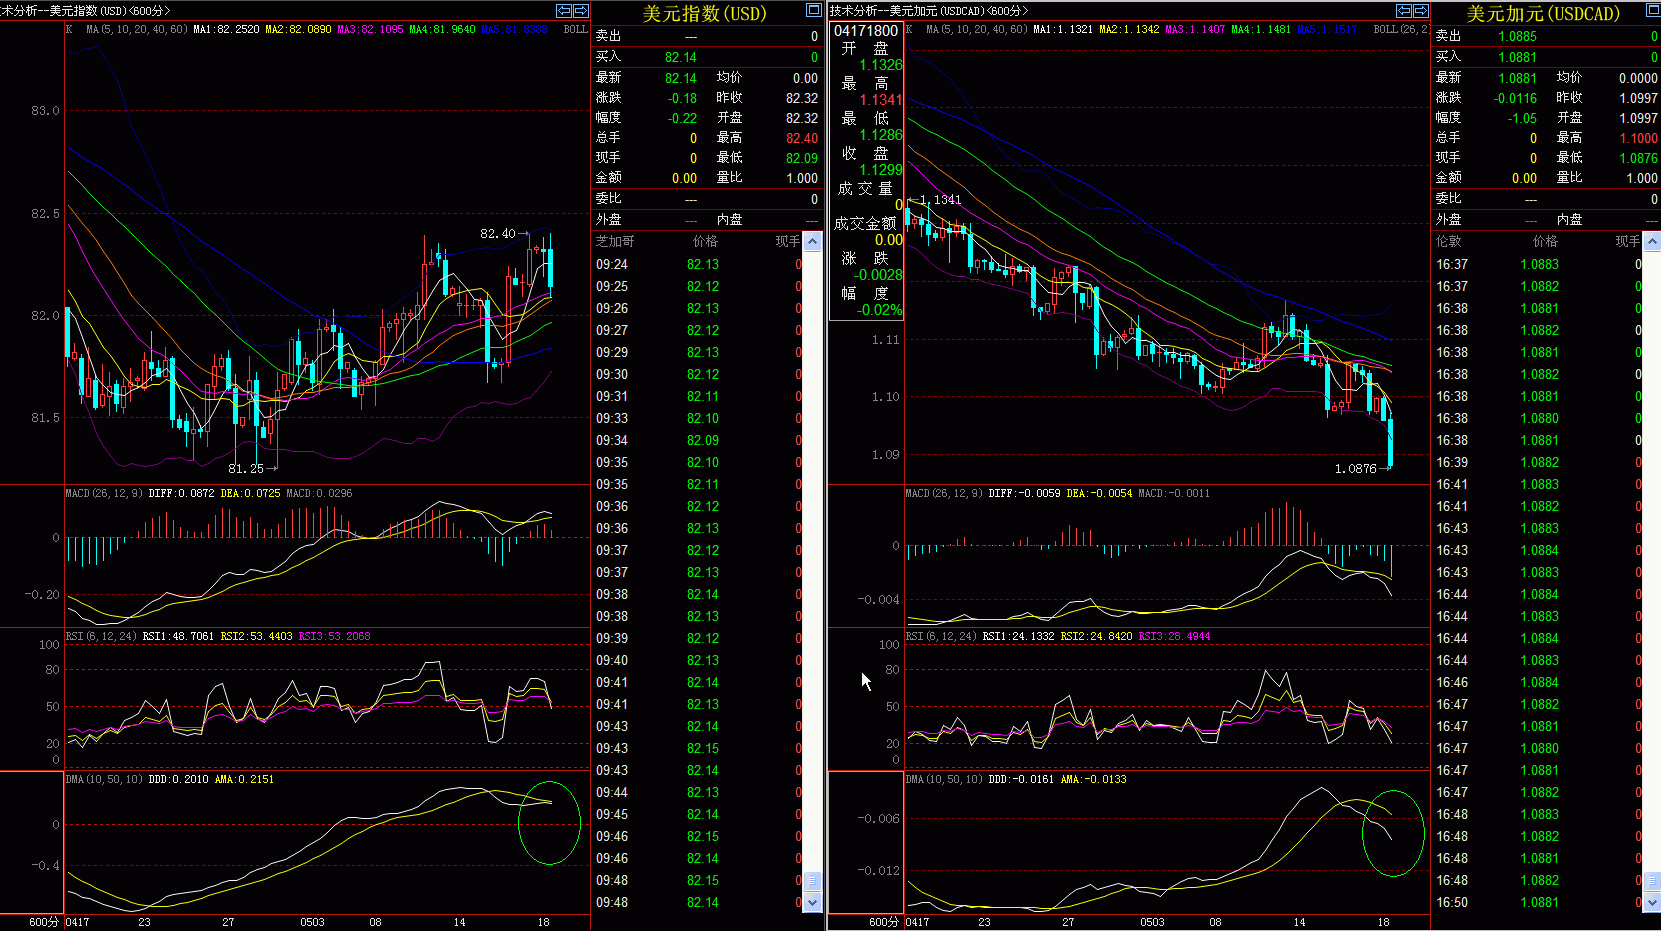Click RSI(6,12,24) label in USDCAD chart
1661x931 pixels.
[942, 636]
